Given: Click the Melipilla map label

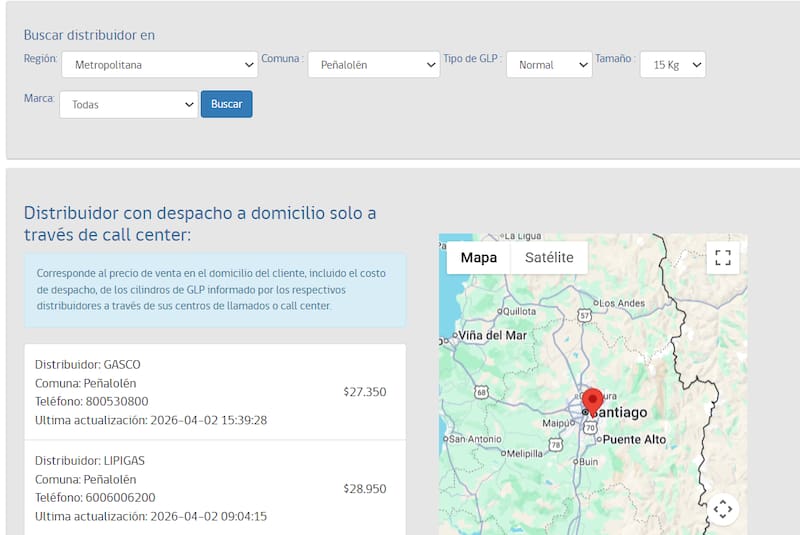Looking at the screenshot, I should pos(524,453).
